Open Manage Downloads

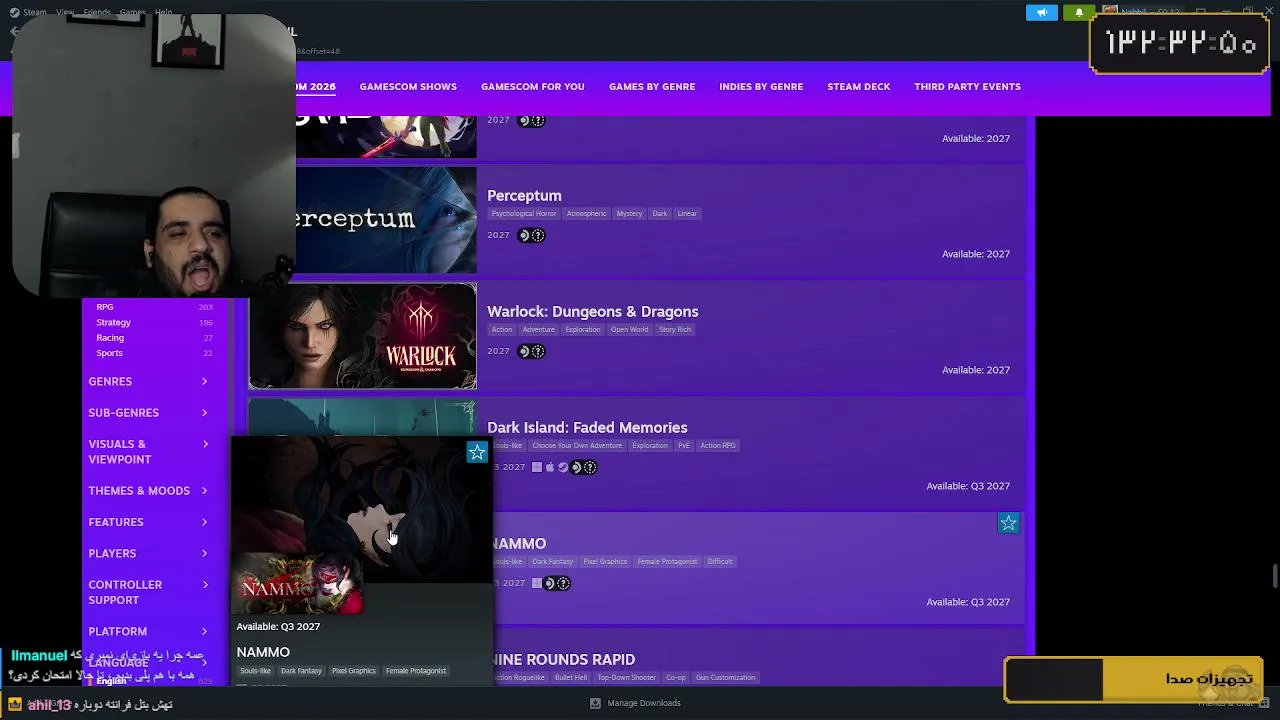coord(644,703)
